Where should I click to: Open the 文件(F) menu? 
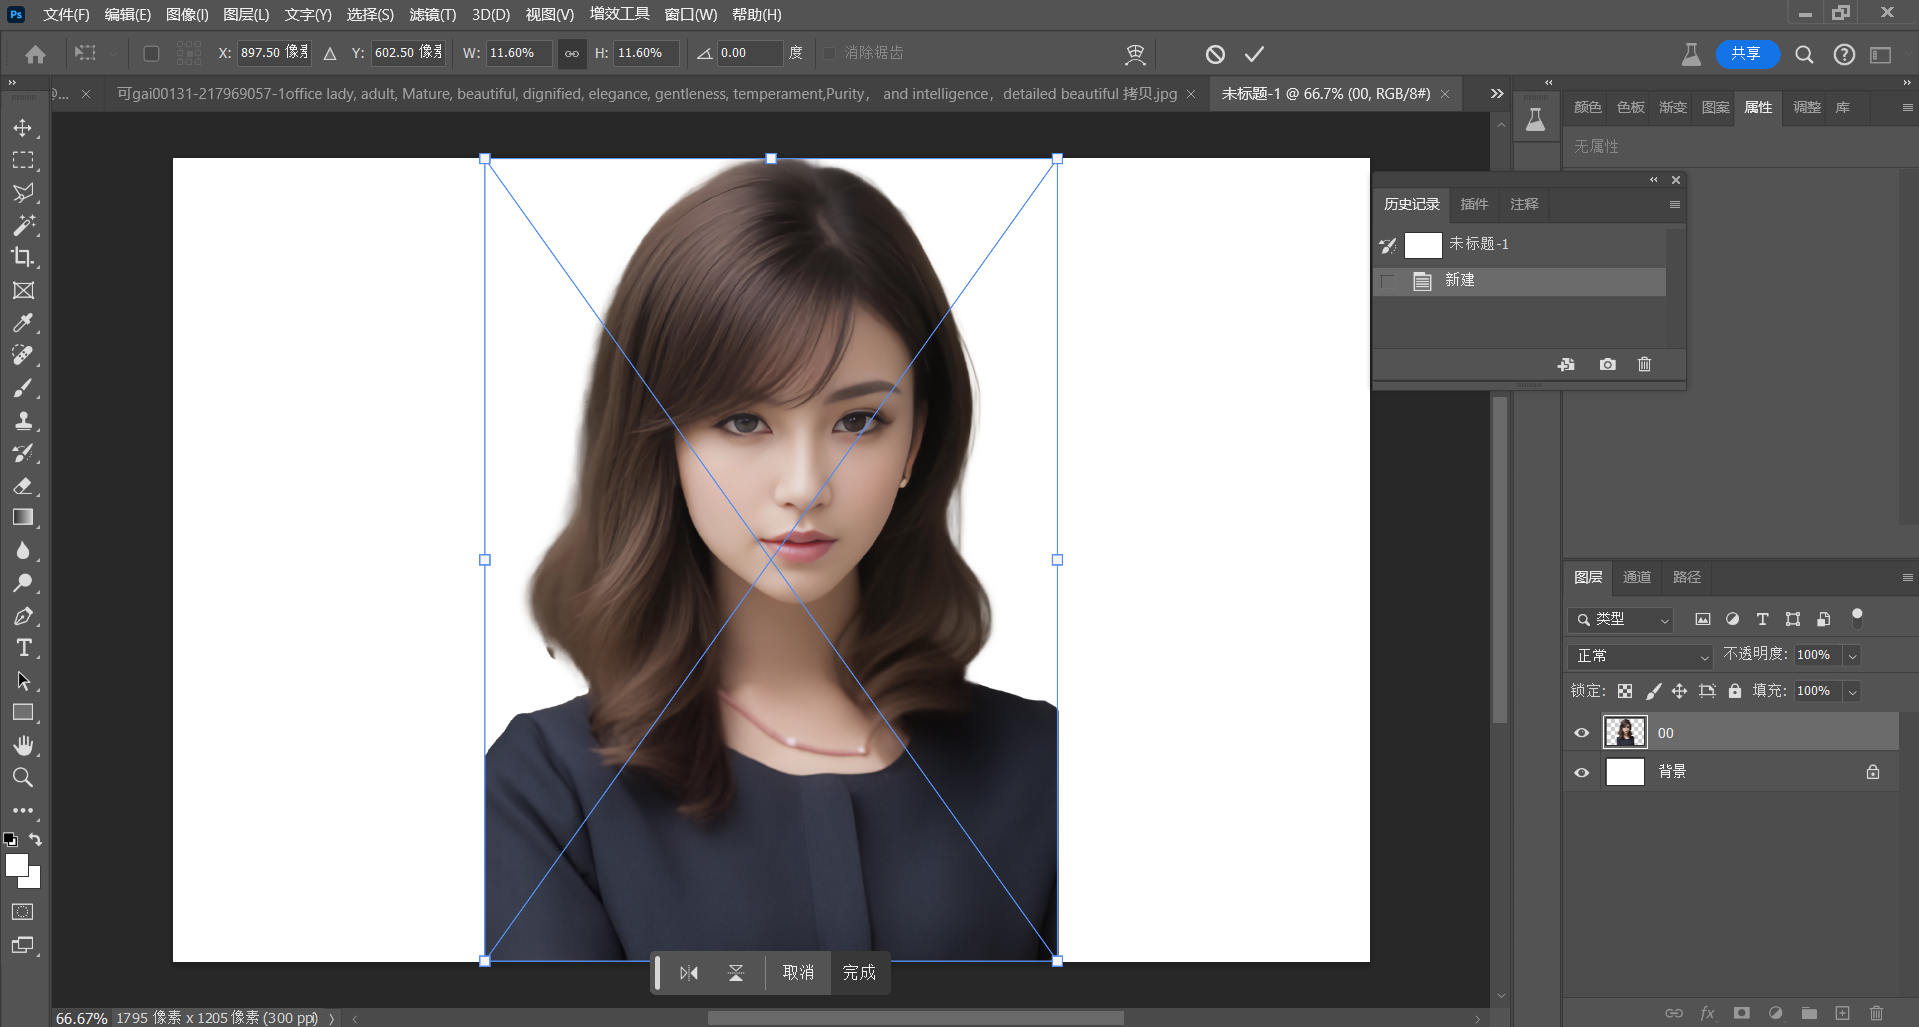(66, 14)
